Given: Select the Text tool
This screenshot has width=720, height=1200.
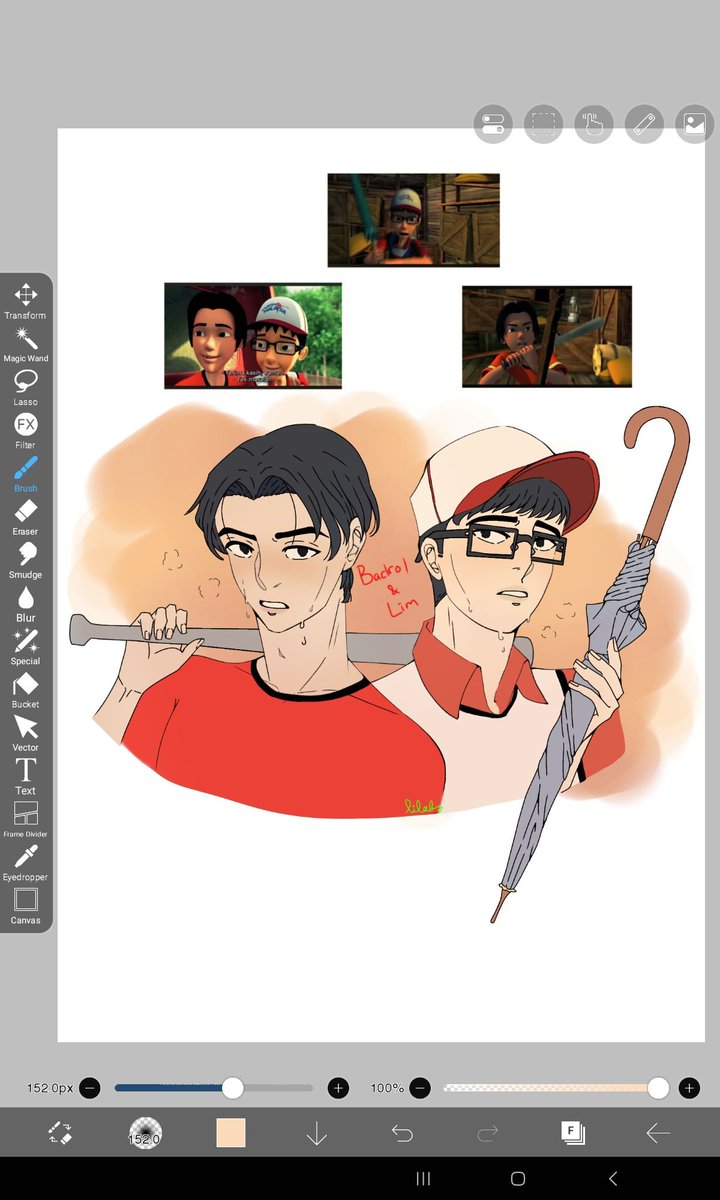Looking at the screenshot, I should (25, 776).
